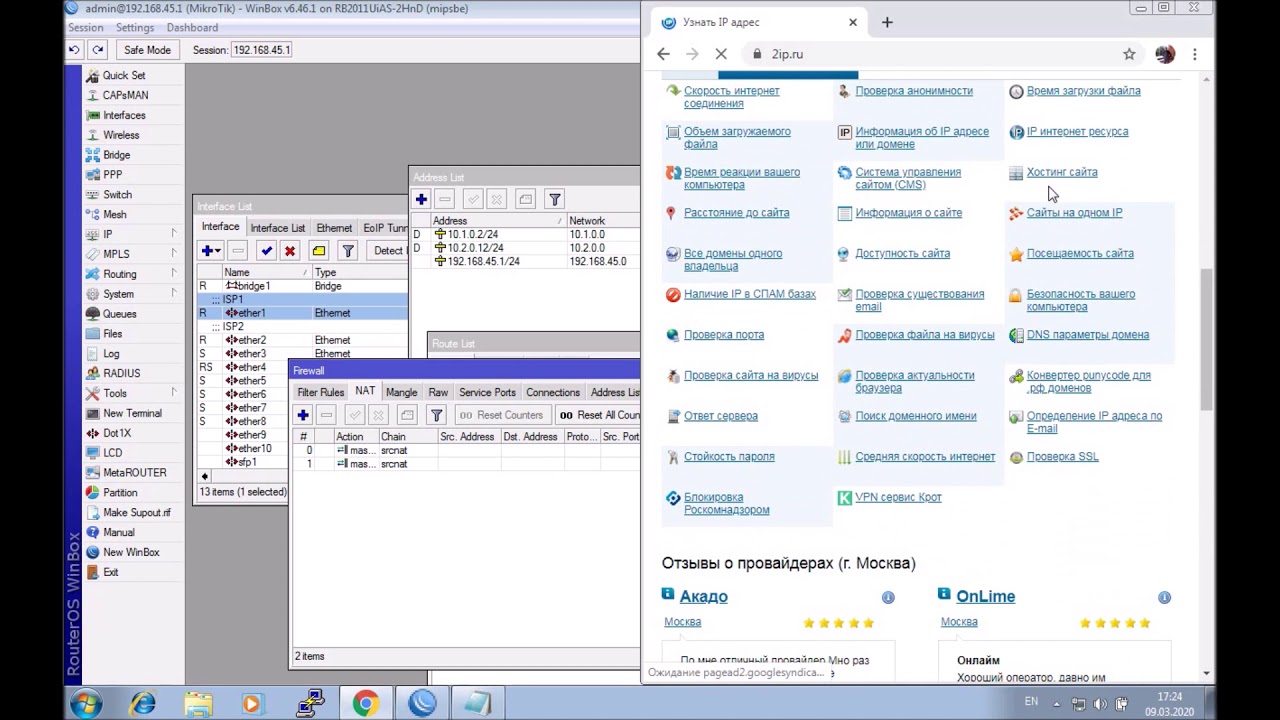Open the Хостинг сайта link
1280x720 pixels.
[1062, 172]
